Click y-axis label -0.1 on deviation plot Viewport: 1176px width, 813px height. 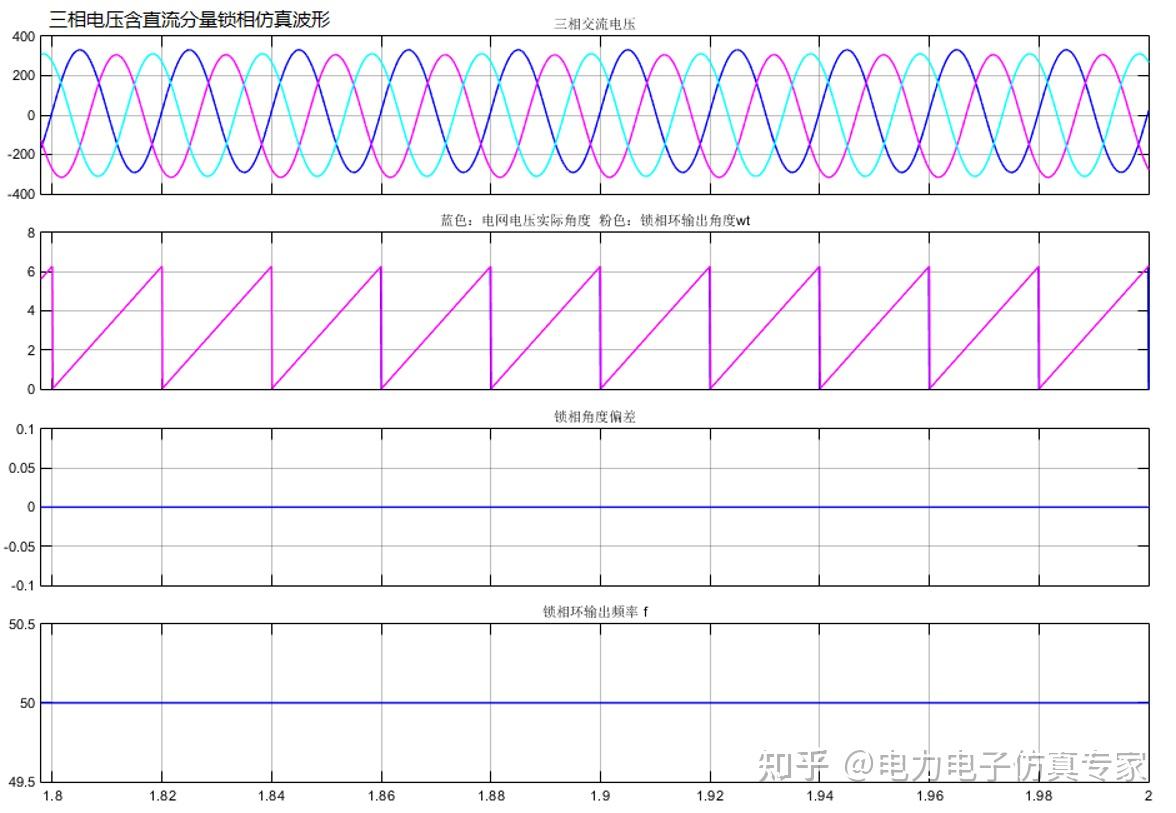coord(23,585)
